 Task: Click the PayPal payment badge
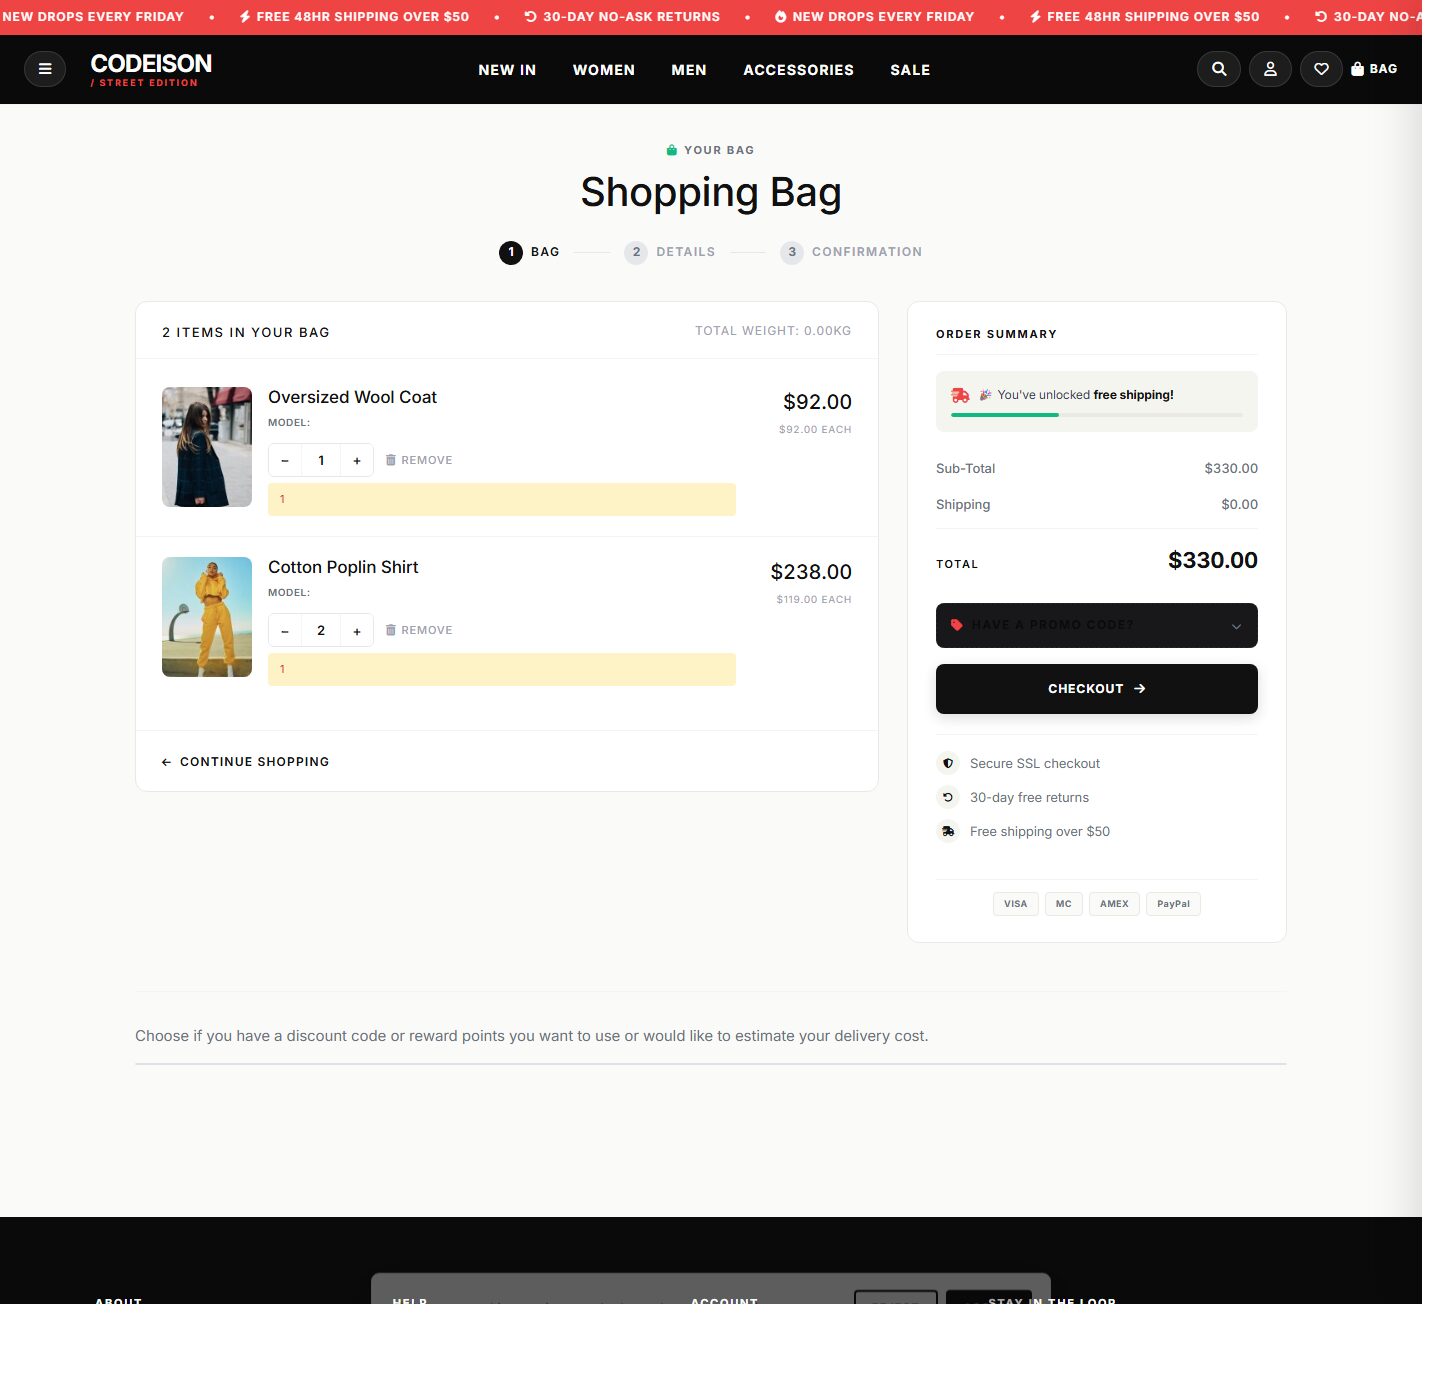click(x=1173, y=904)
